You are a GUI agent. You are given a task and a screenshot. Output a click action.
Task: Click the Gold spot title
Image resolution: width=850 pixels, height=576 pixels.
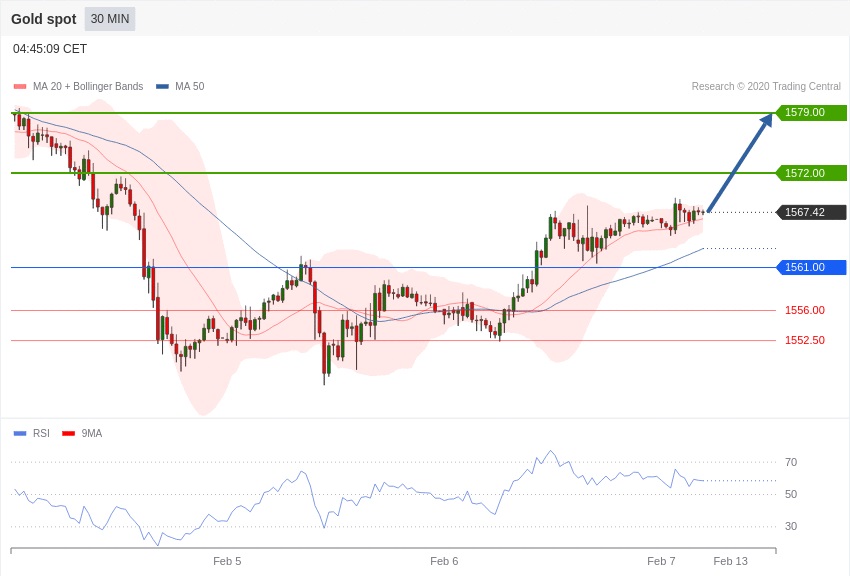pyautogui.click(x=44, y=19)
